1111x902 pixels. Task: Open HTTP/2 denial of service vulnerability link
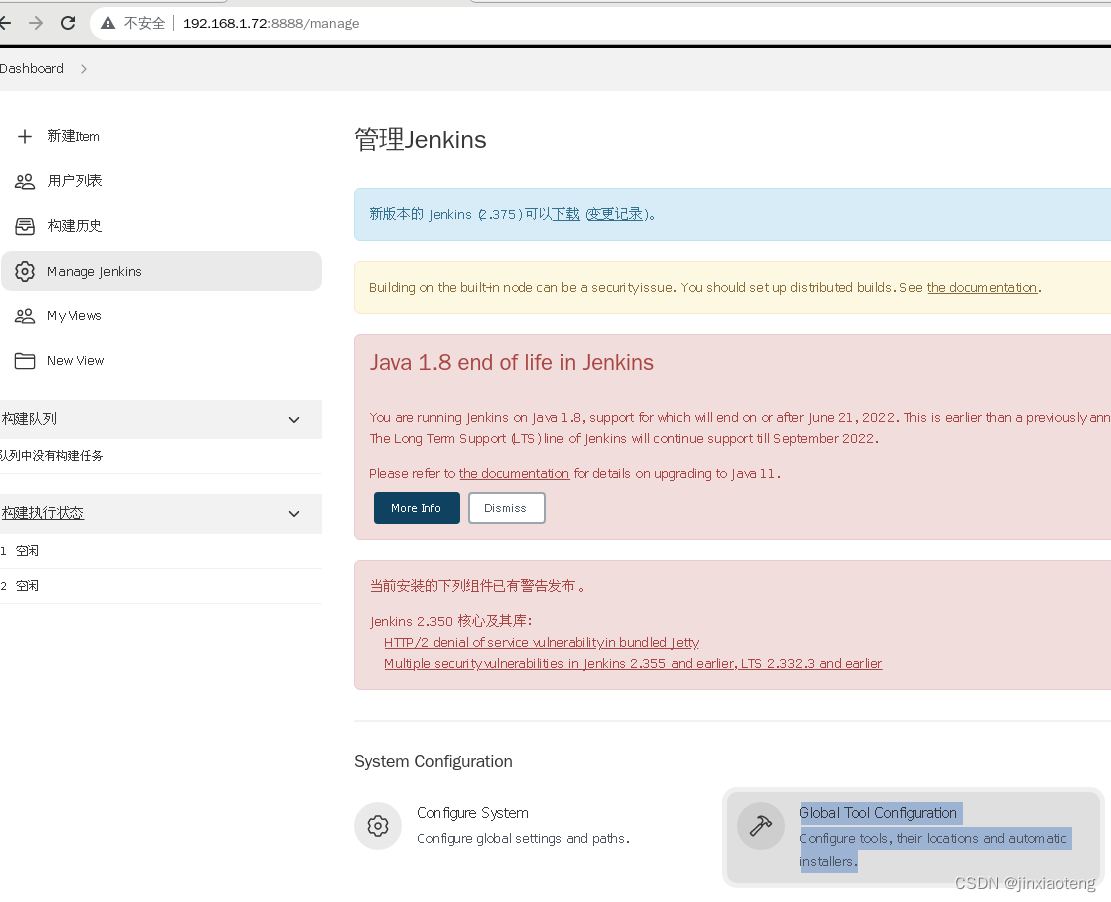tap(541, 643)
